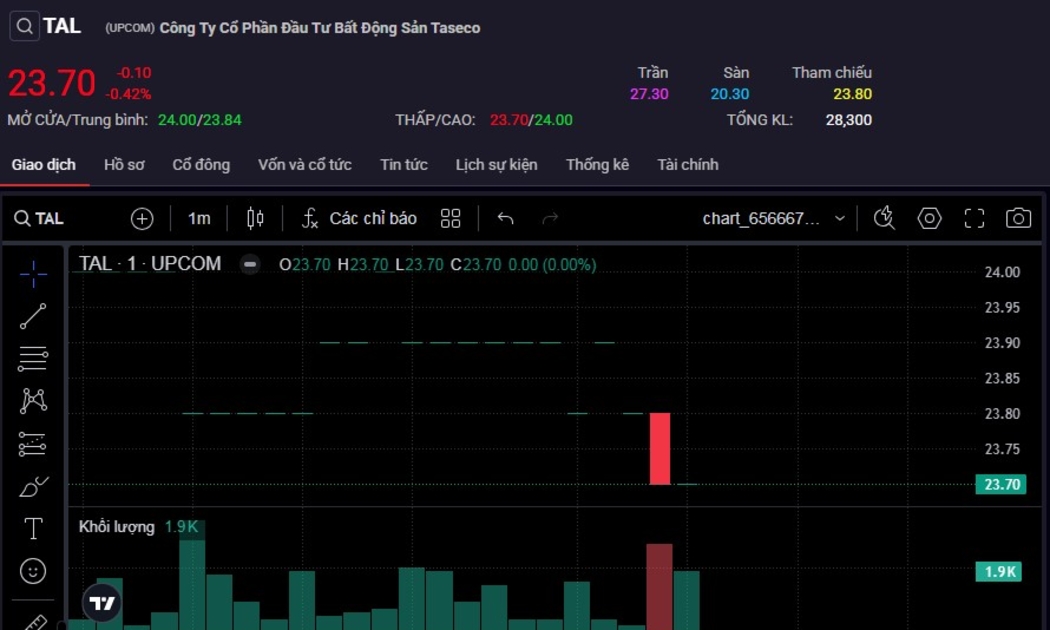Take a chart snapshot with camera icon
The height and width of the screenshot is (630, 1050).
(x=1018, y=218)
